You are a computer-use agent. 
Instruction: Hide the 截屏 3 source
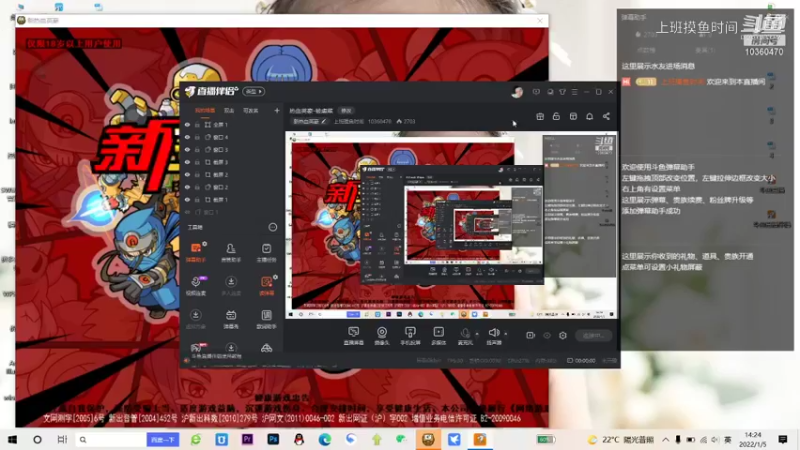pyautogui.click(x=187, y=162)
